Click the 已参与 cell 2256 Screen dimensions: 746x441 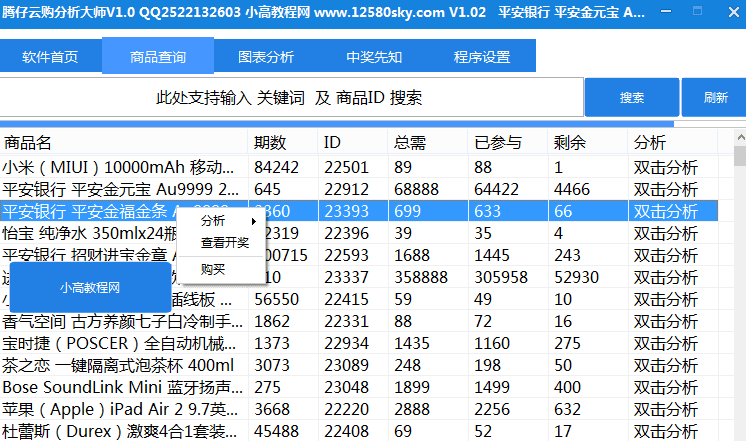pyautogui.click(x=492, y=409)
